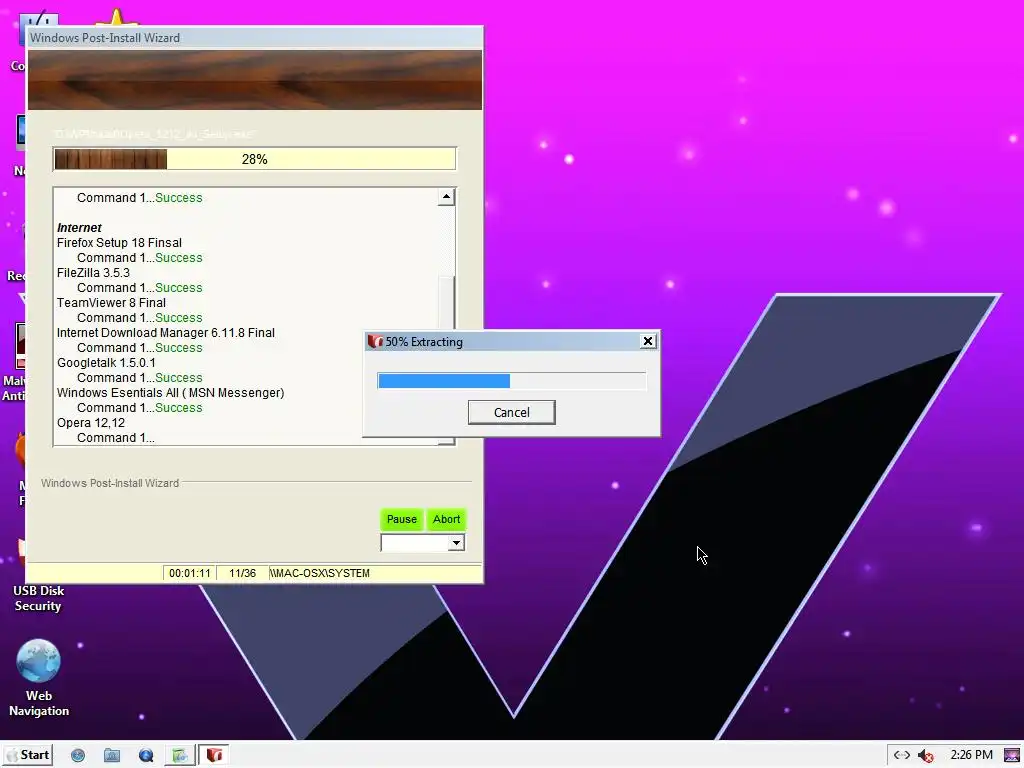Click the purple tray icon beside clock
Image resolution: width=1024 pixels, height=768 pixels.
point(1012,756)
